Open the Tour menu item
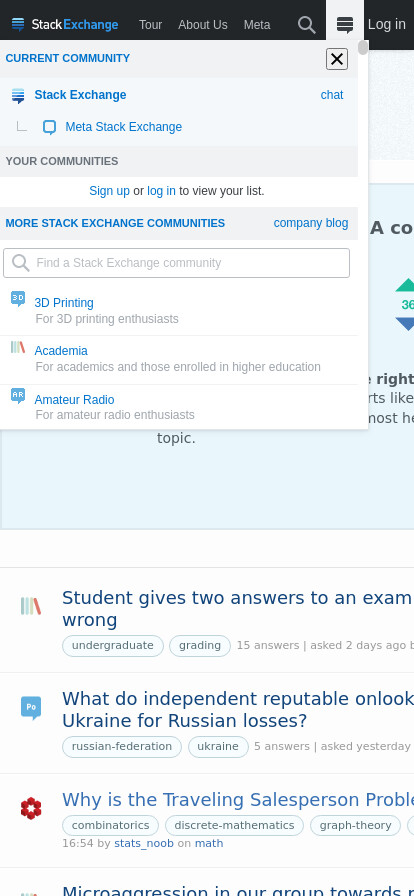Viewport: 414px width, 896px height. (150, 25)
